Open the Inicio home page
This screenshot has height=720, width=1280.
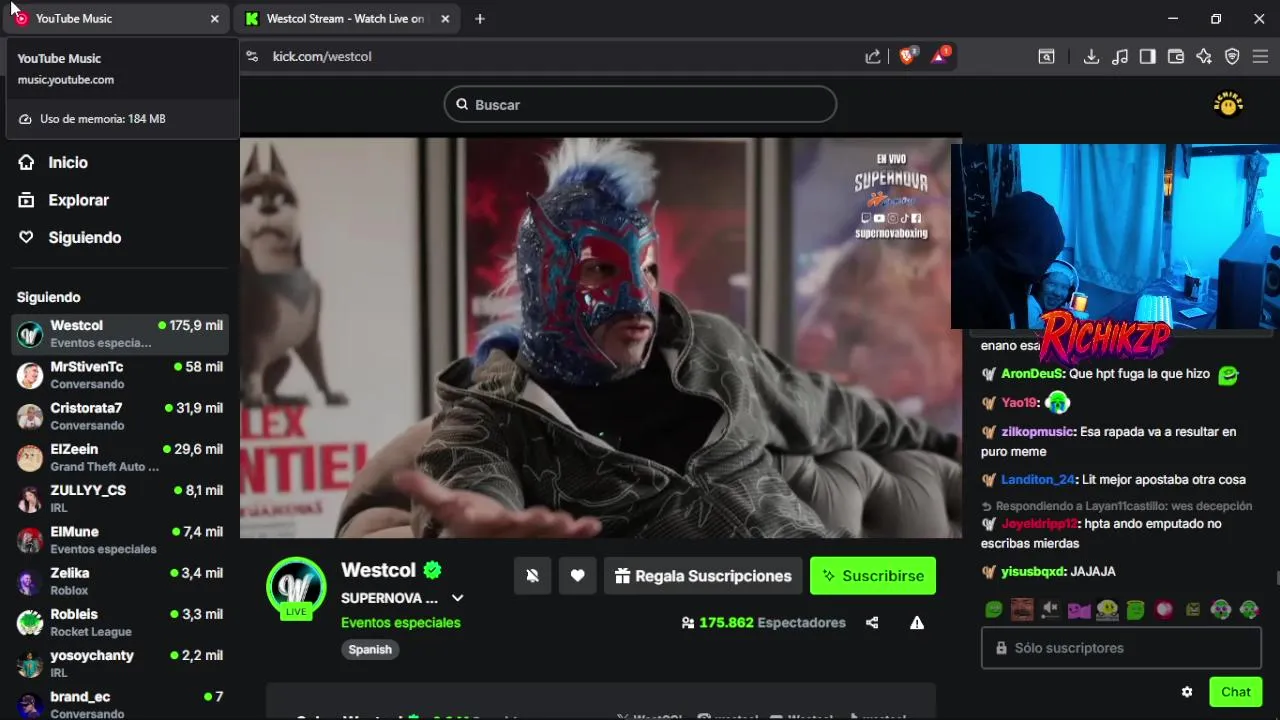tap(54, 162)
